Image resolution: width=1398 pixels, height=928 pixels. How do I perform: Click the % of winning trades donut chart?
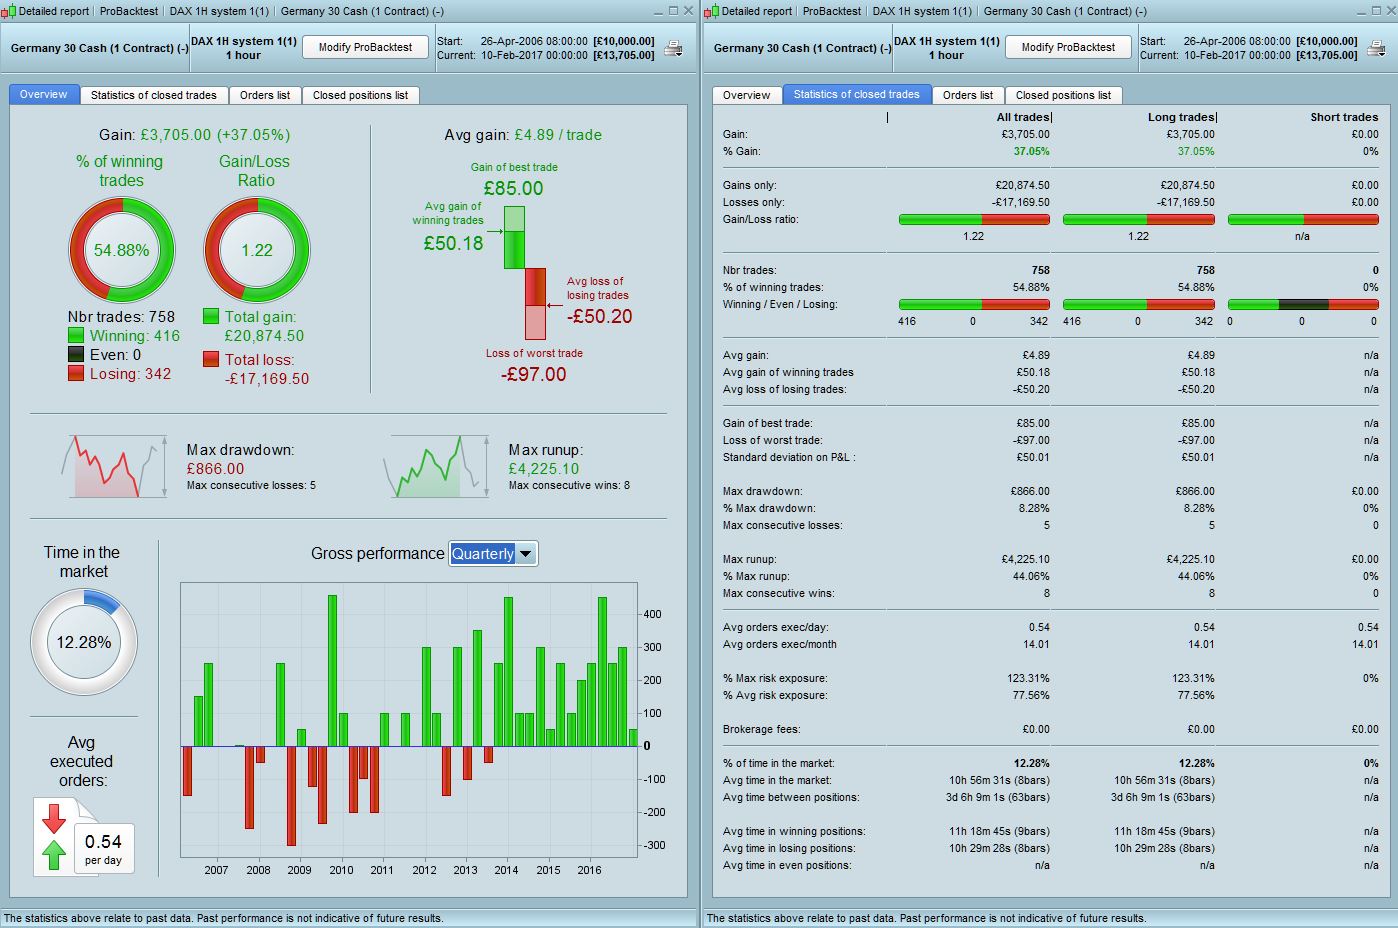pyautogui.click(x=122, y=250)
